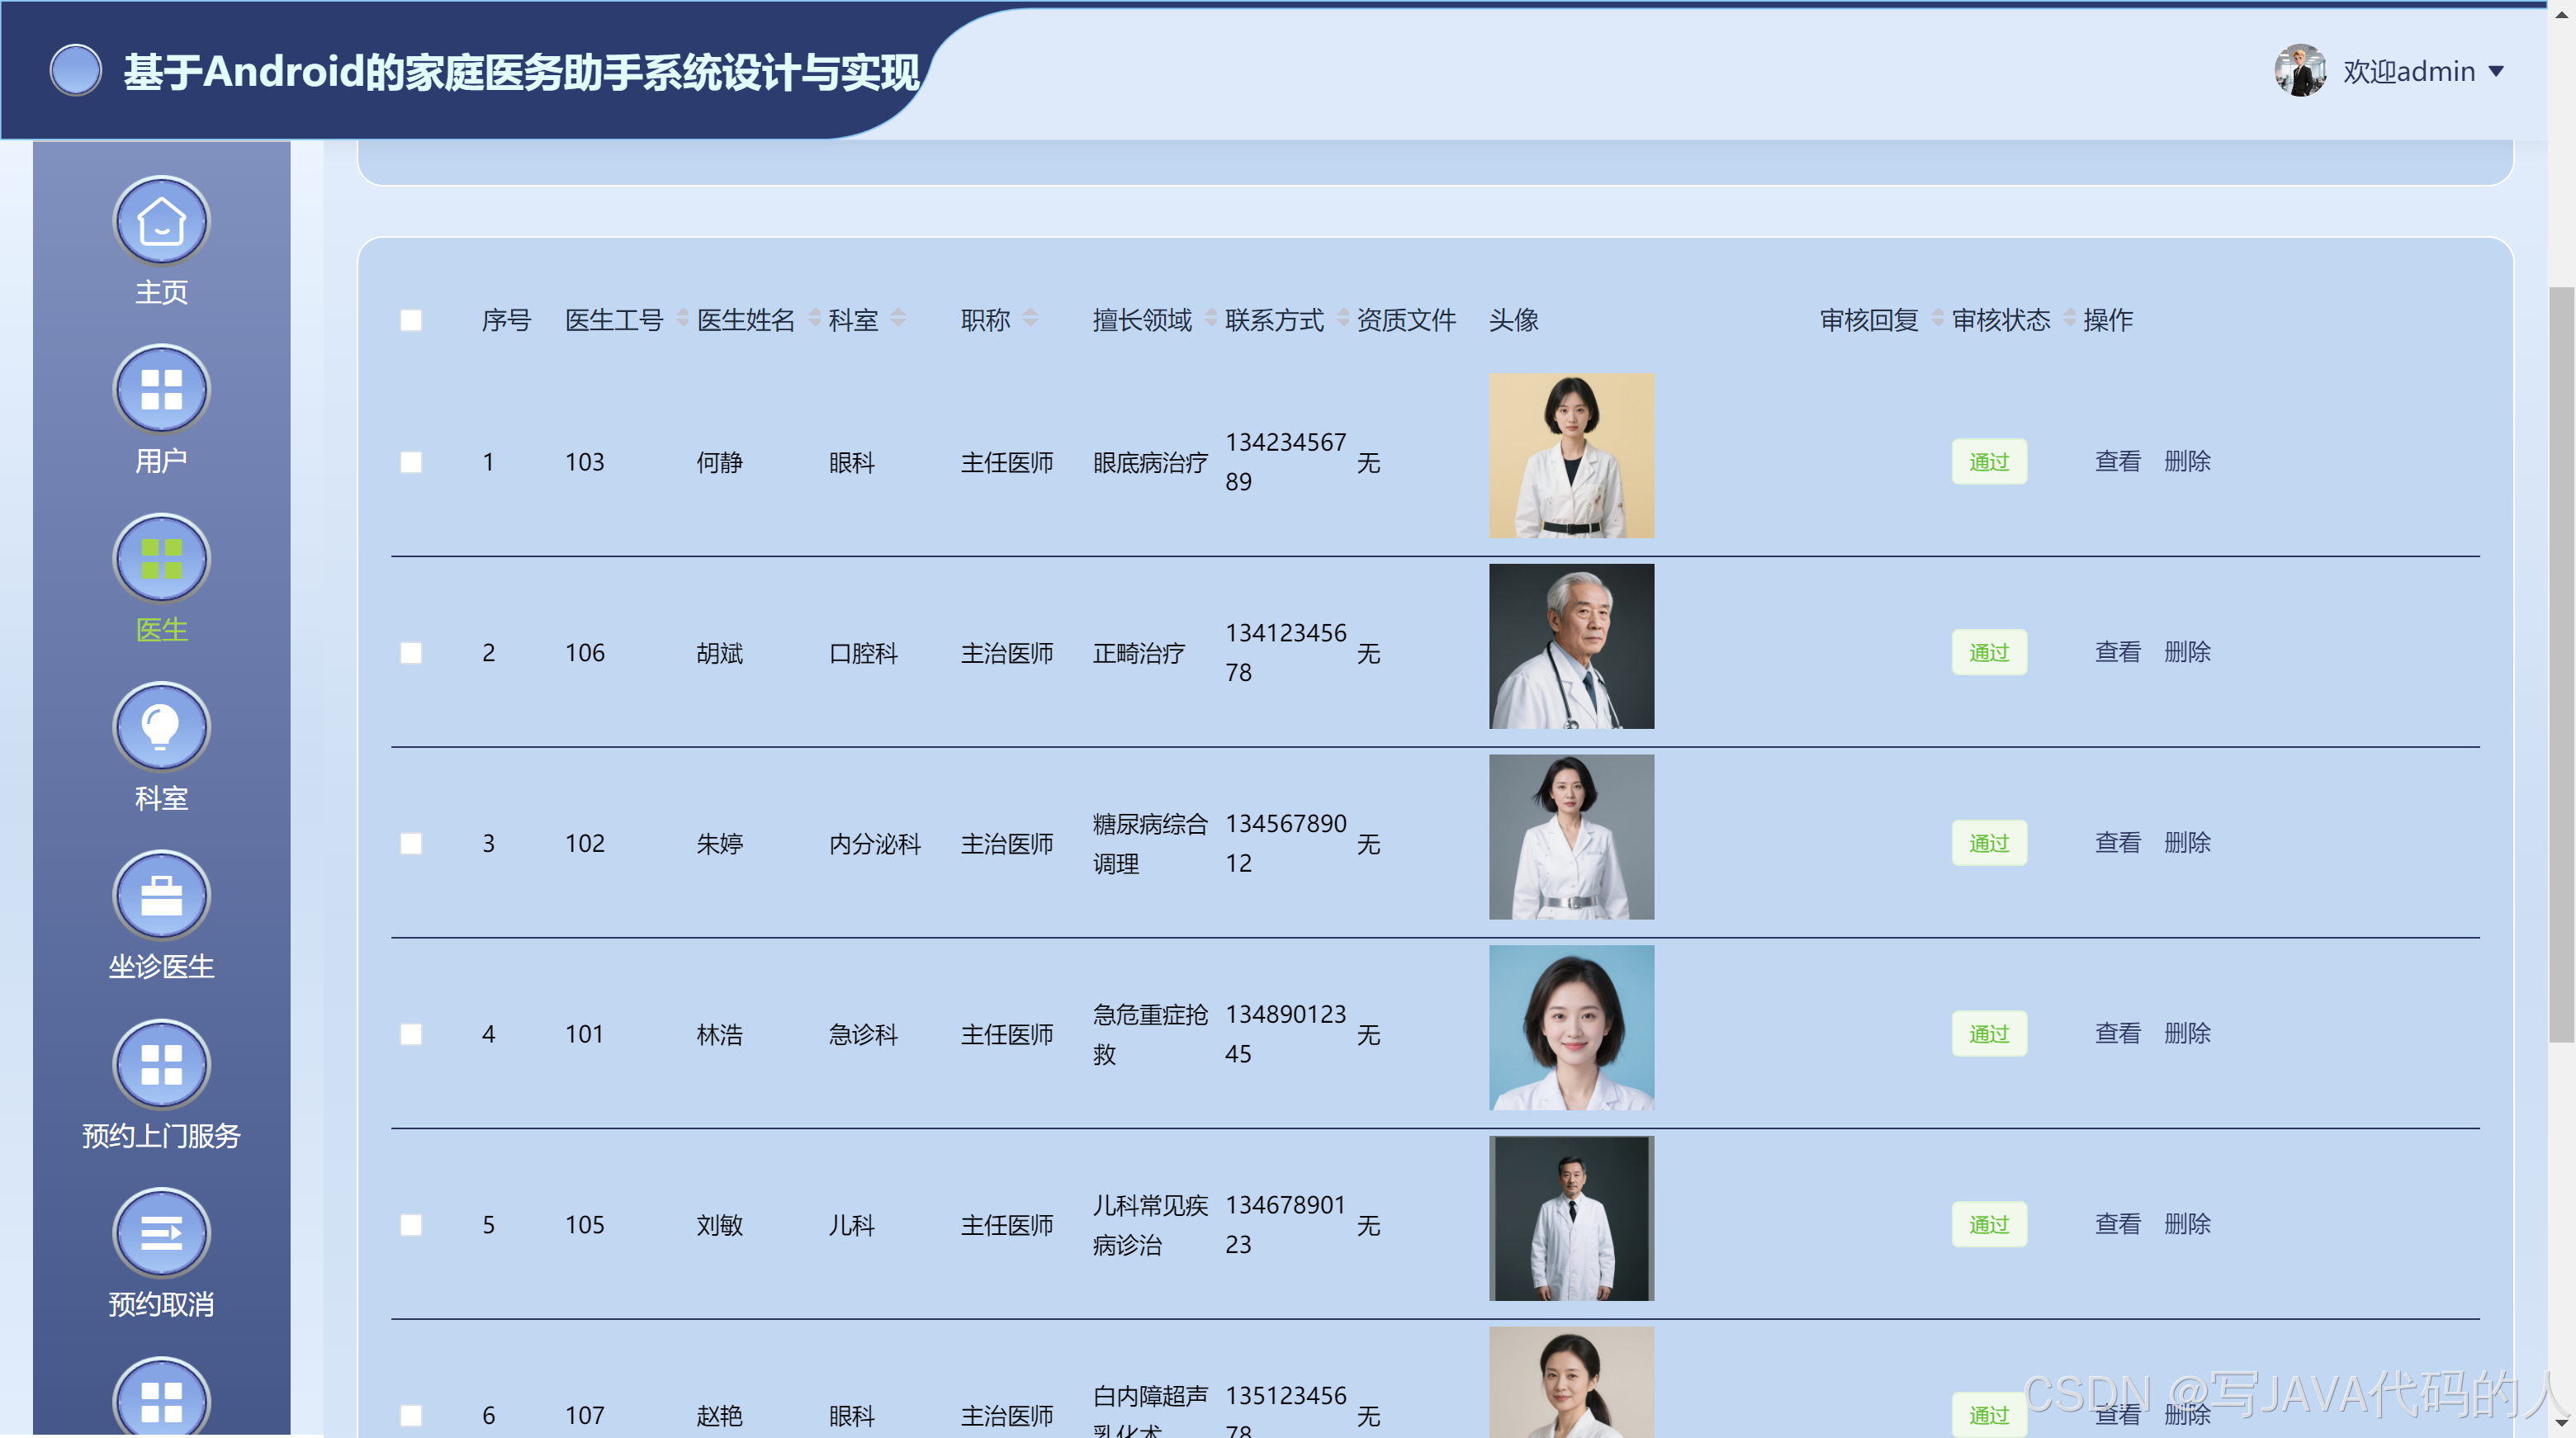Expand the 欢迎admin dropdown arrow
The image size is (2576, 1438).
2496,72
